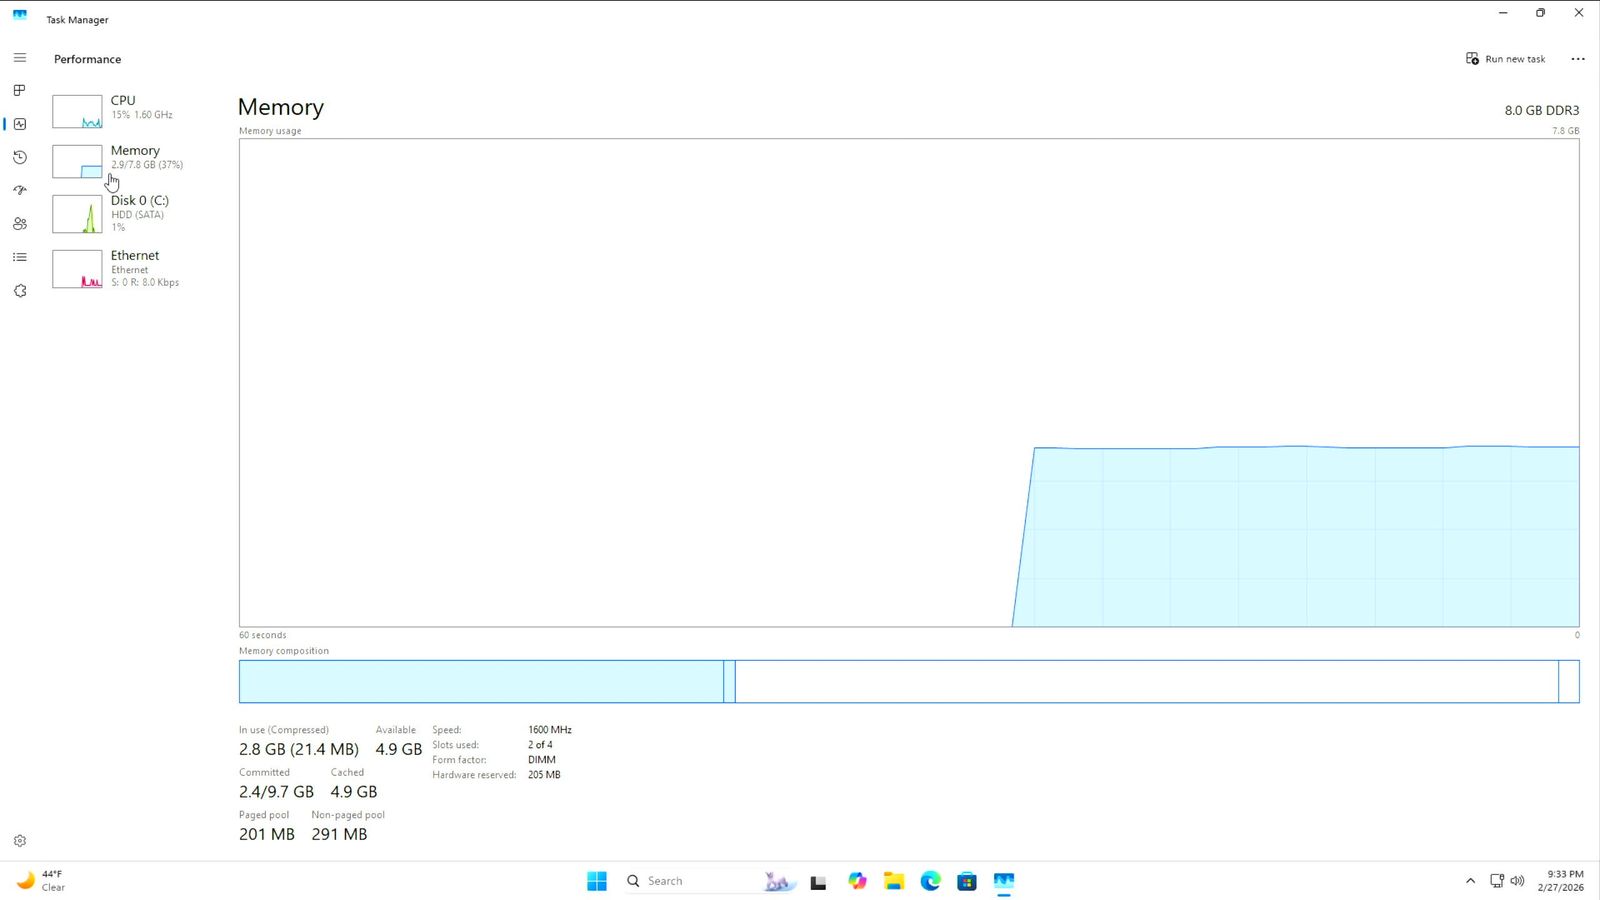Open the Details page icon
This screenshot has width=1600, height=900.
19,257
